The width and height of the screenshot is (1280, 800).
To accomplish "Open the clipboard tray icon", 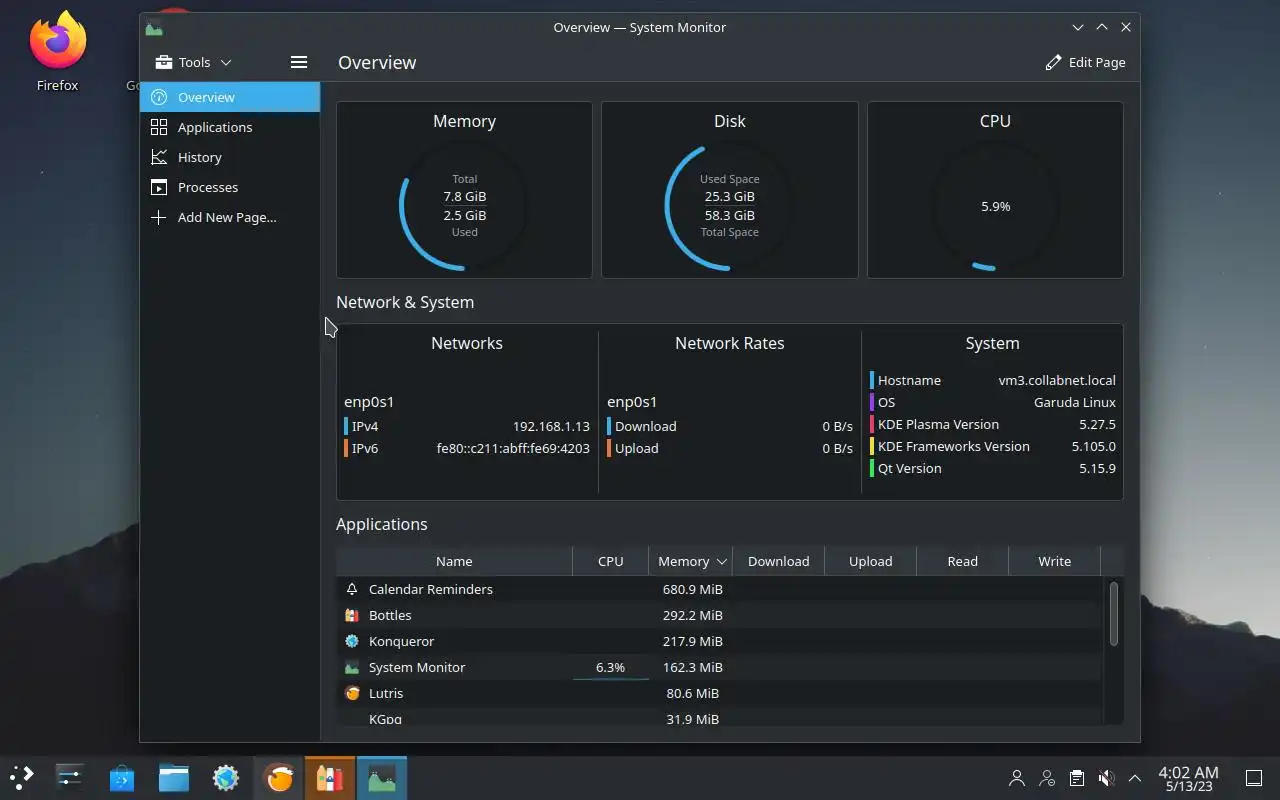I will tap(1076, 777).
